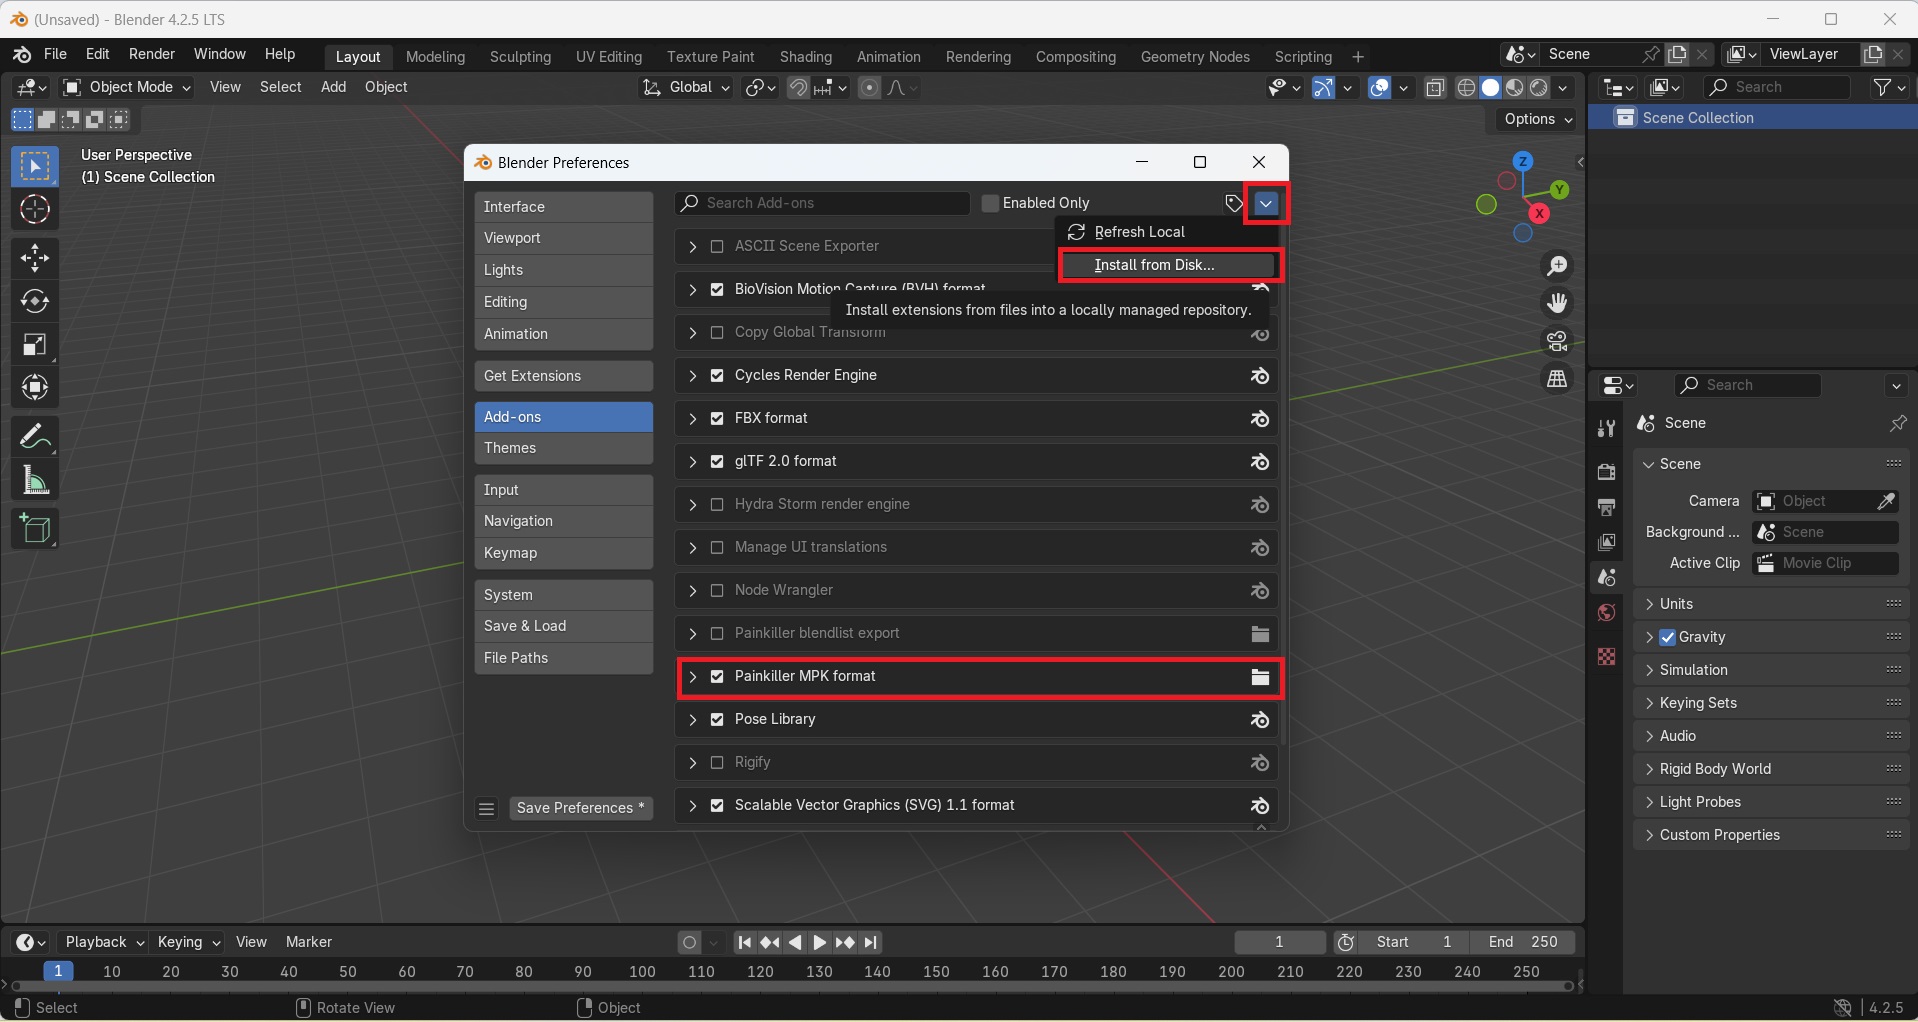The width and height of the screenshot is (1918, 1022).
Task: Click the Search Add-ons field
Action: pyautogui.click(x=823, y=204)
